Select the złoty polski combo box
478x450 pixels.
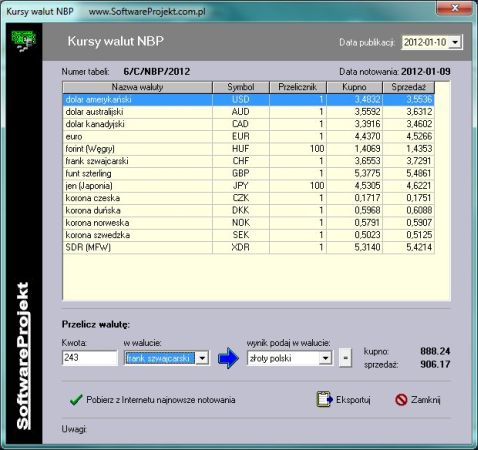point(290,358)
